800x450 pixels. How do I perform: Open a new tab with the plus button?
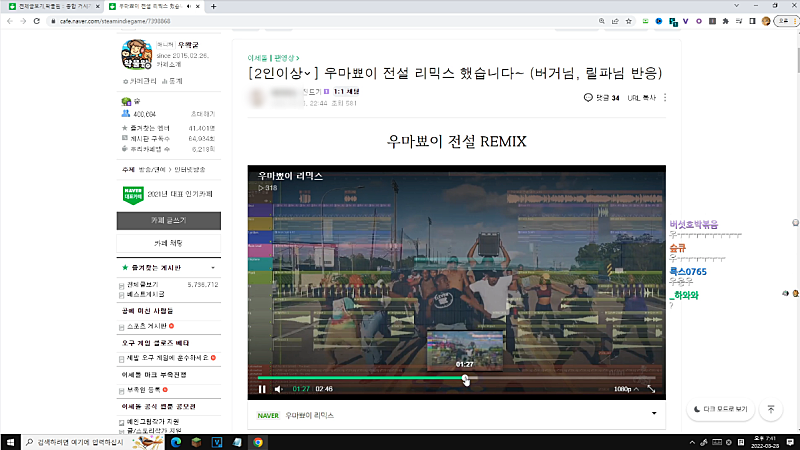click(x=213, y=6)
